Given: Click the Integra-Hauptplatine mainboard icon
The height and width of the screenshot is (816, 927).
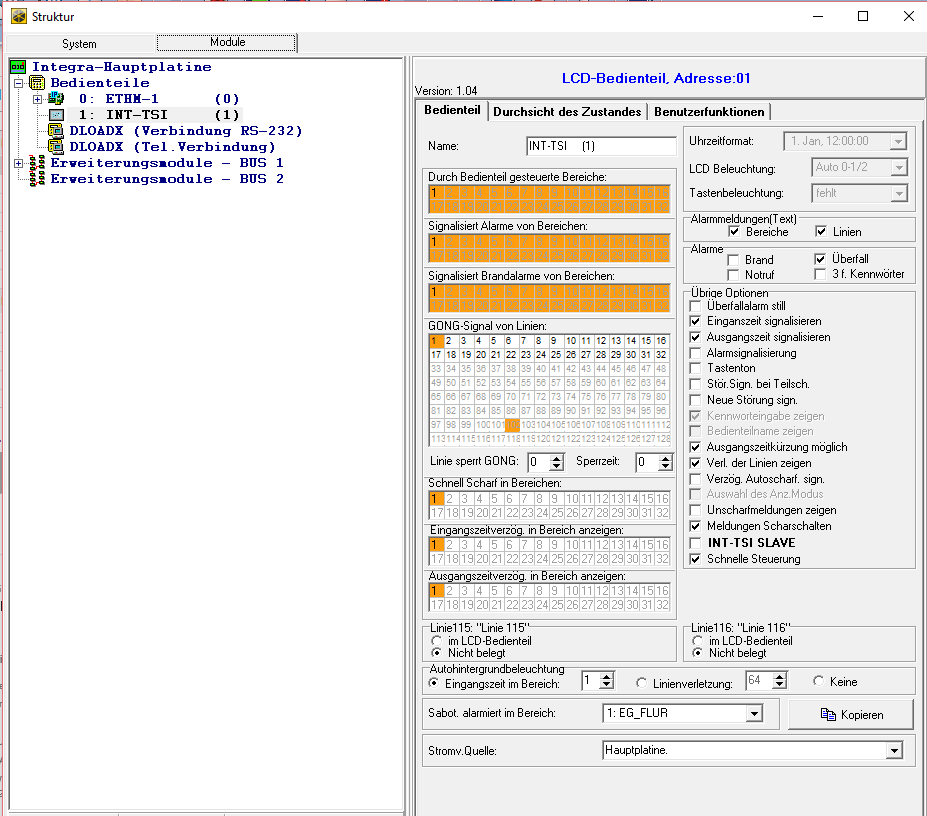Looking at the screenshot, I should (17, 67).
